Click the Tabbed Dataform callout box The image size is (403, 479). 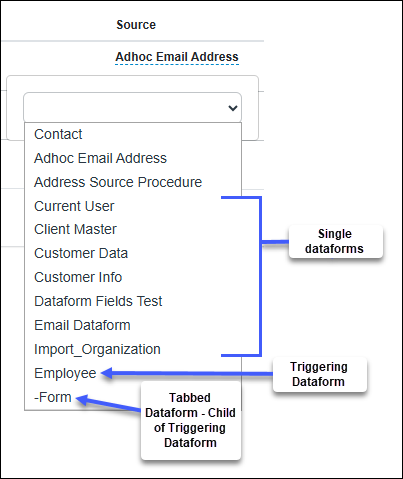pyautogui.click(x=191, y=420)
